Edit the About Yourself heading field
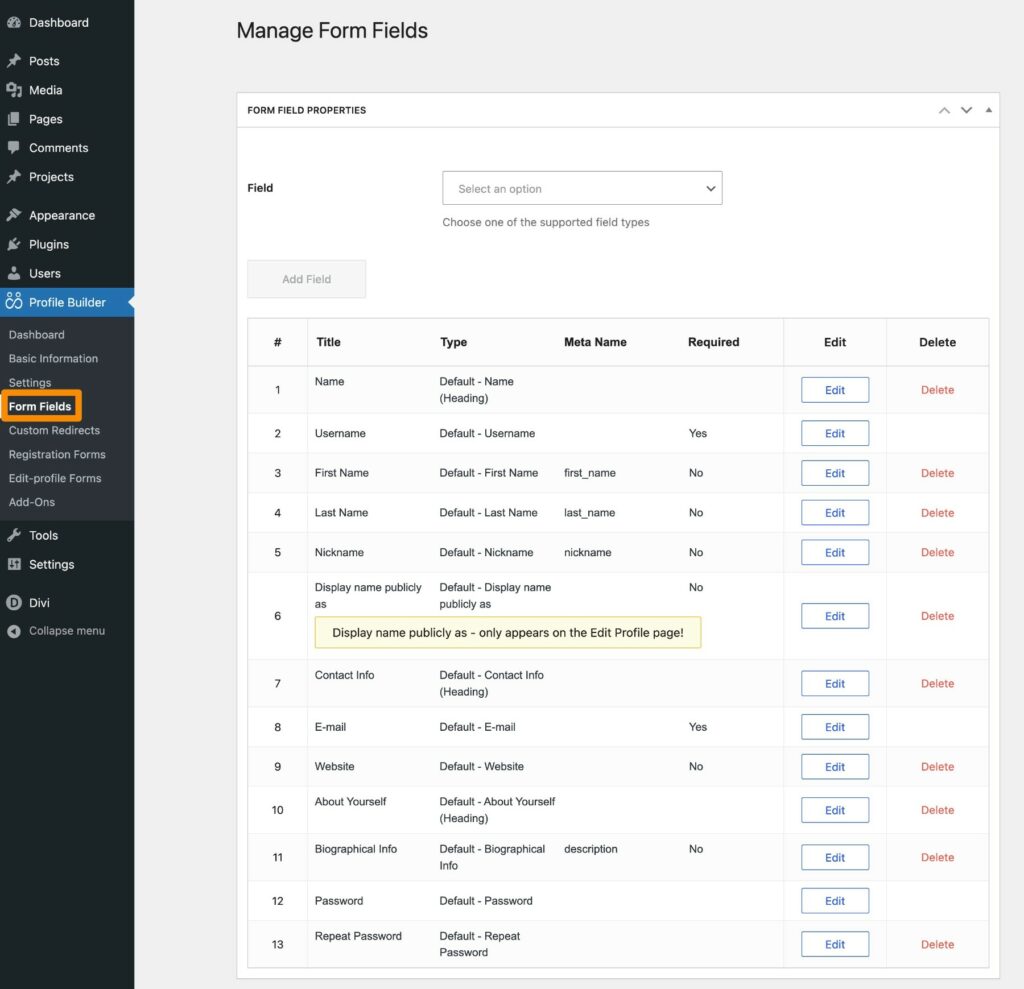 835,810
